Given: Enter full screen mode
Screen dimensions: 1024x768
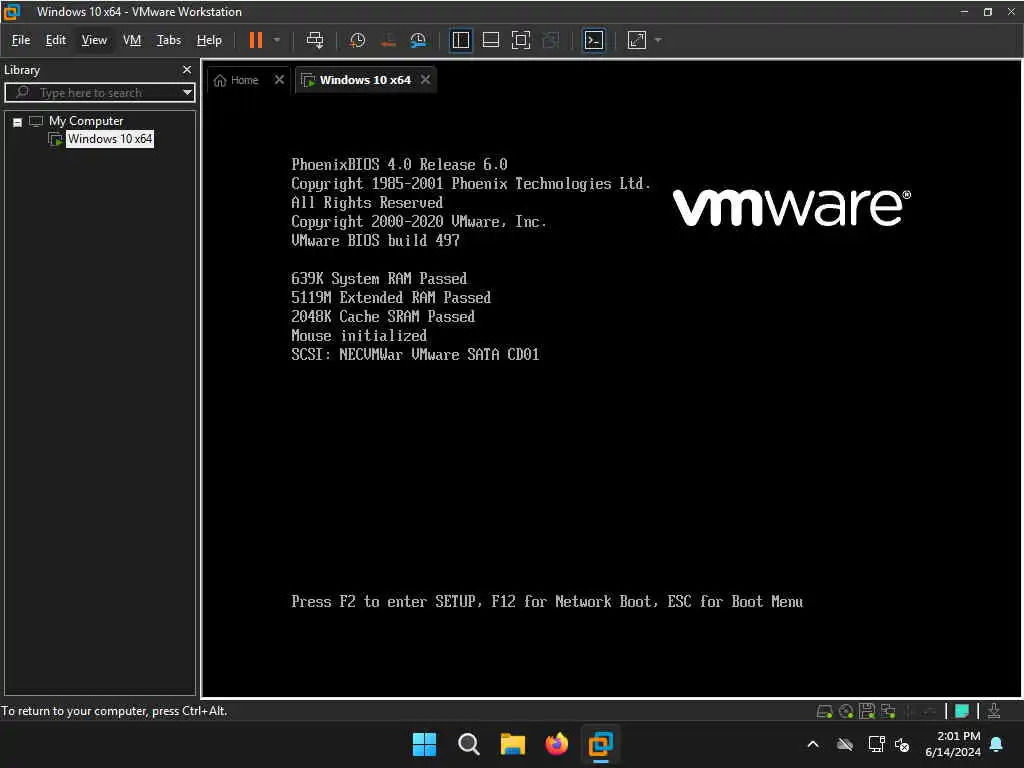Looking at the screenshot, I should click(520, 40).
